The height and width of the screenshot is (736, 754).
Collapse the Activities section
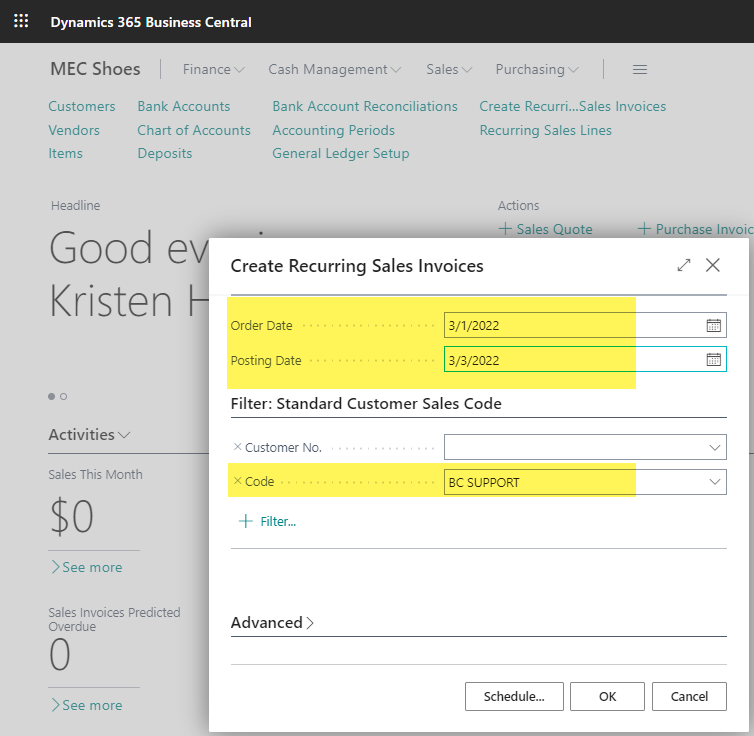[x=89, y=435]
